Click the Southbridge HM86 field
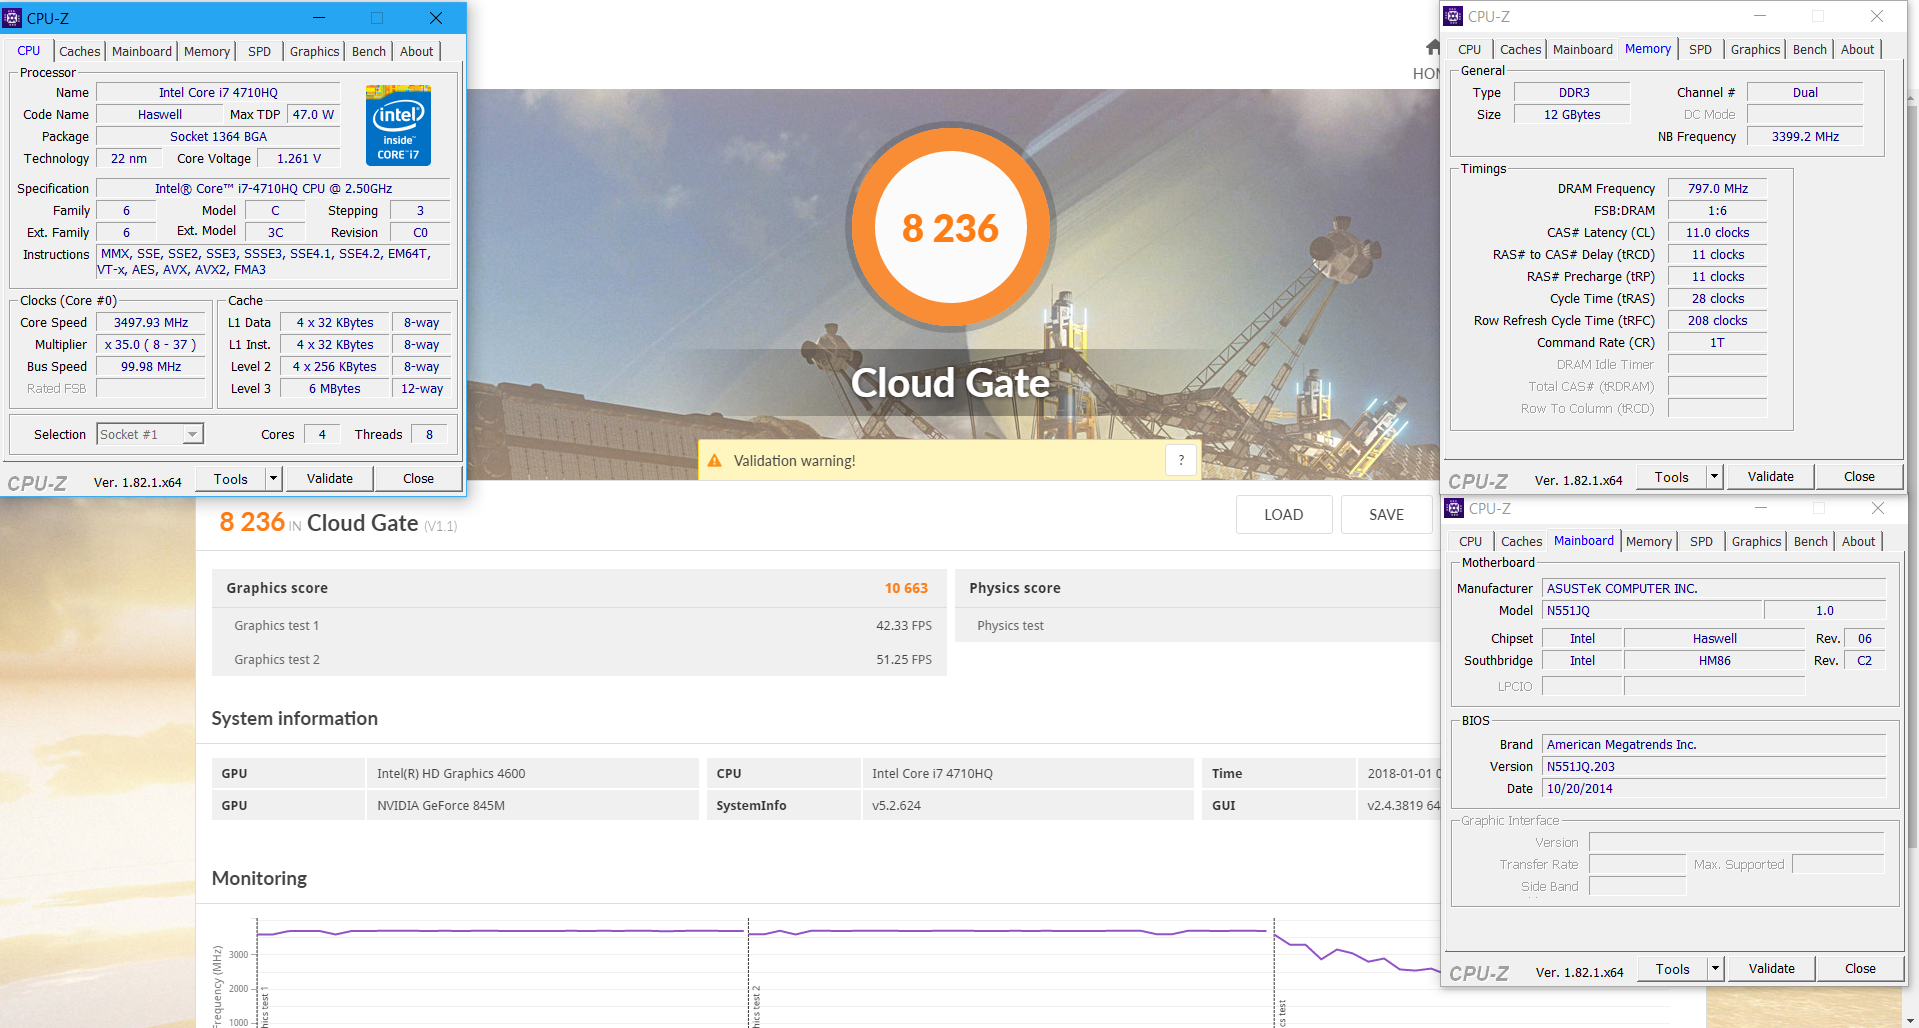Screen dimensions: 1919x1028 click(x=1714, y=661)
